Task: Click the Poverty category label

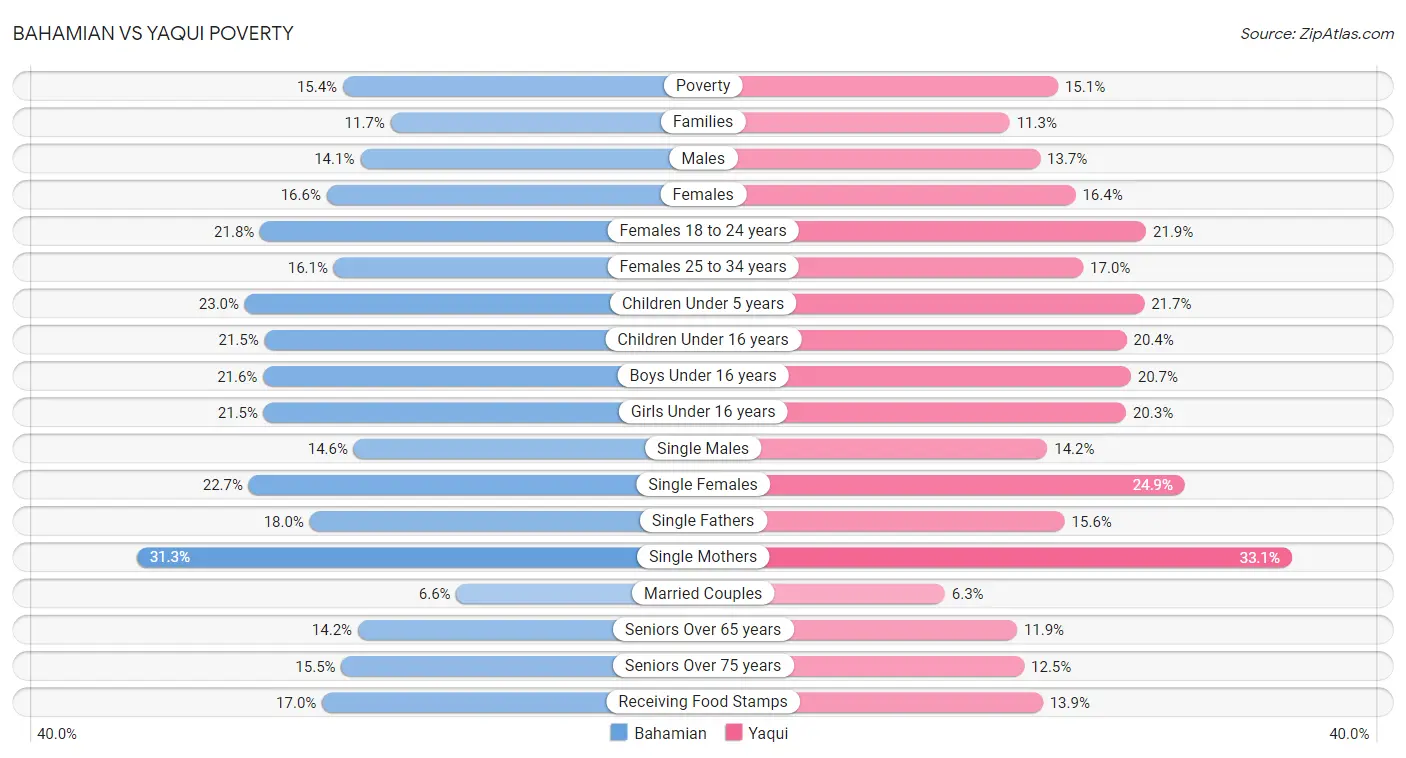Action: (x=703, y=86)
